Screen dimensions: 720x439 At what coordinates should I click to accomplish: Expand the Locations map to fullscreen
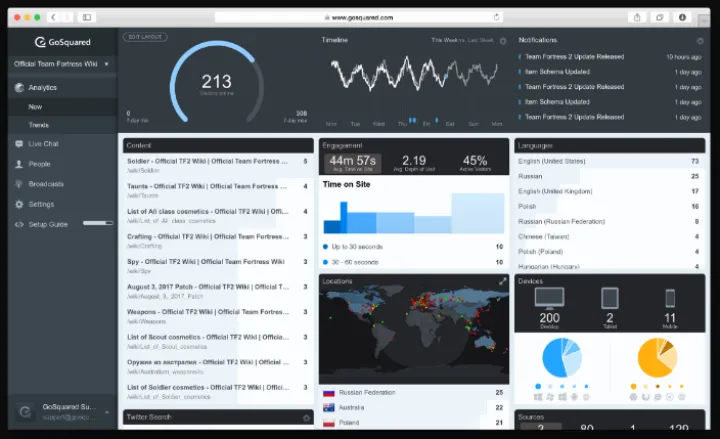(x=503, y=282)
